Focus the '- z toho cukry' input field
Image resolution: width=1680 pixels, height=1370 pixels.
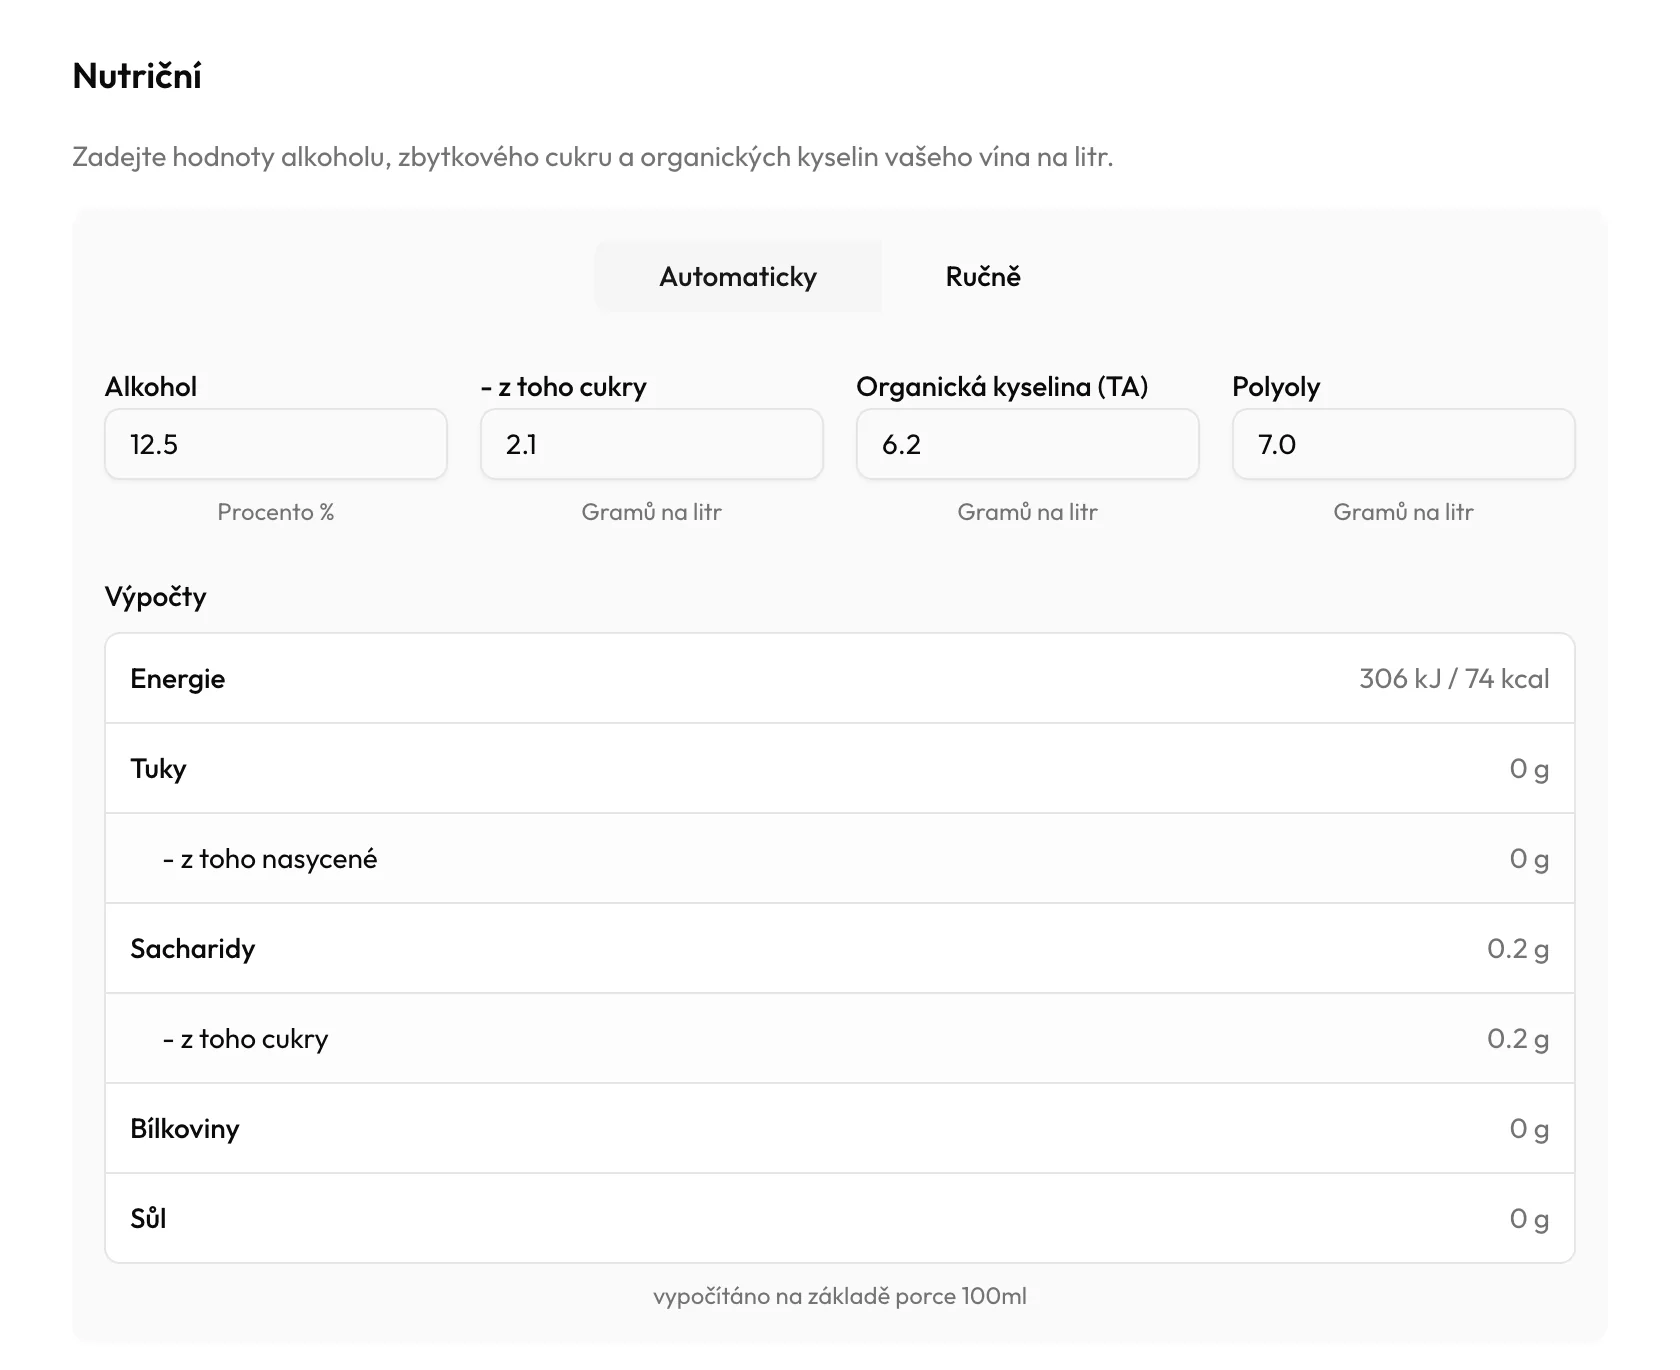pos(652,444)
